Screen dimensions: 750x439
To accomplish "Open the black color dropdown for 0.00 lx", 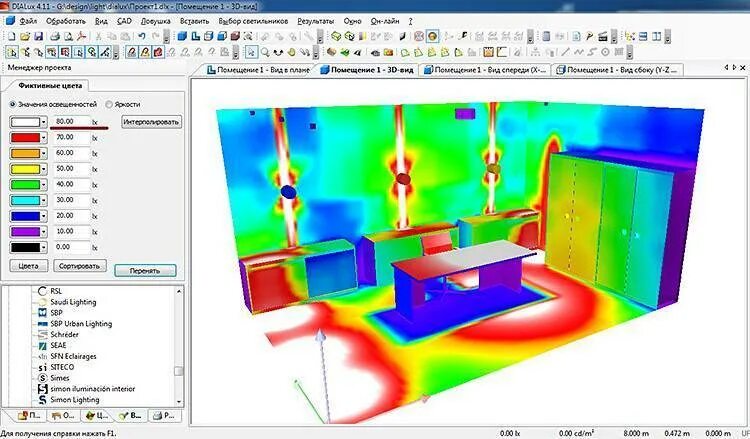I will (44, 248).
